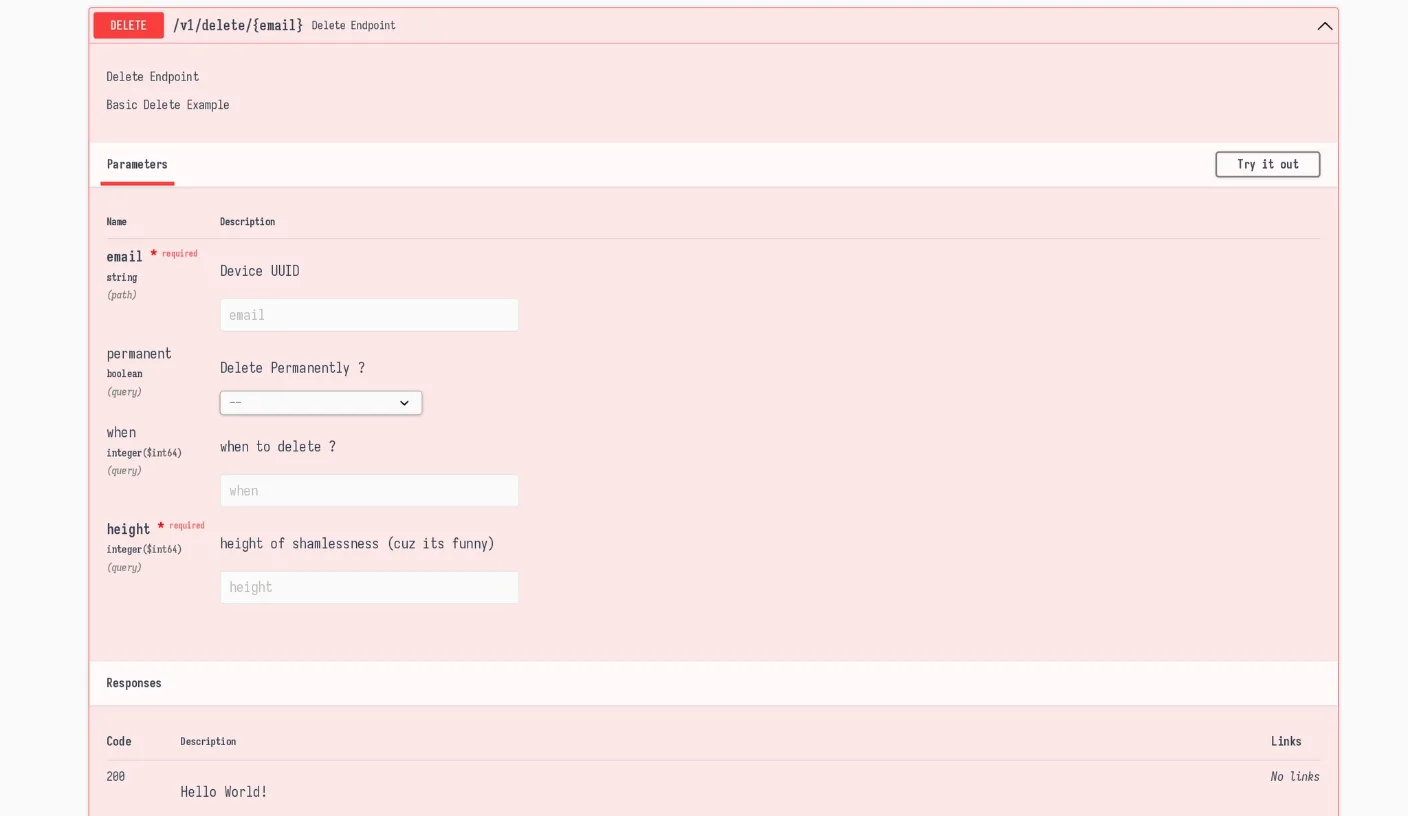The image size is (1408, 816).
Task: Collapse the Delete Endpoint section chevron
Action: 1325,26
